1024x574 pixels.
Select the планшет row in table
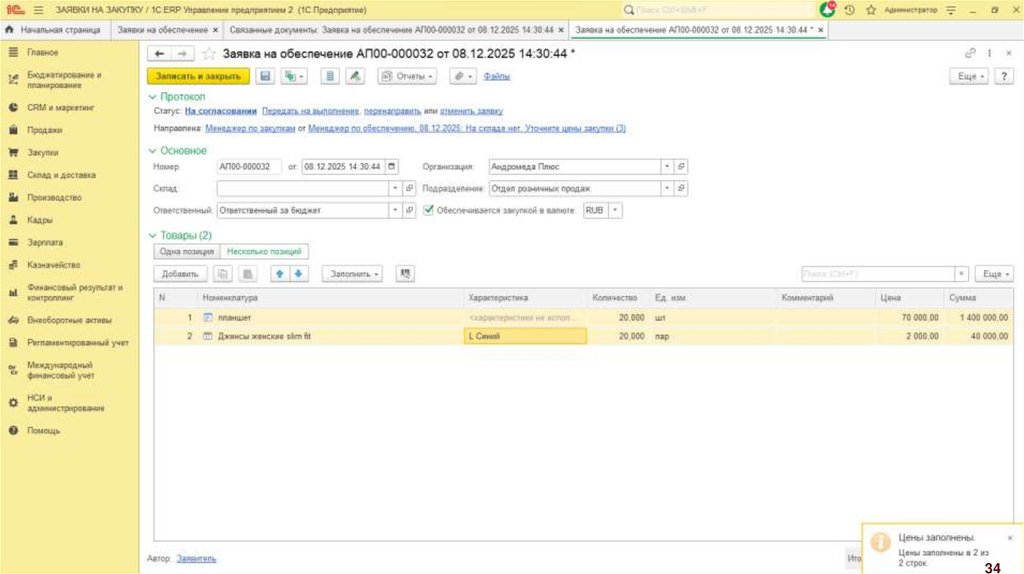[x=584, y=317]
